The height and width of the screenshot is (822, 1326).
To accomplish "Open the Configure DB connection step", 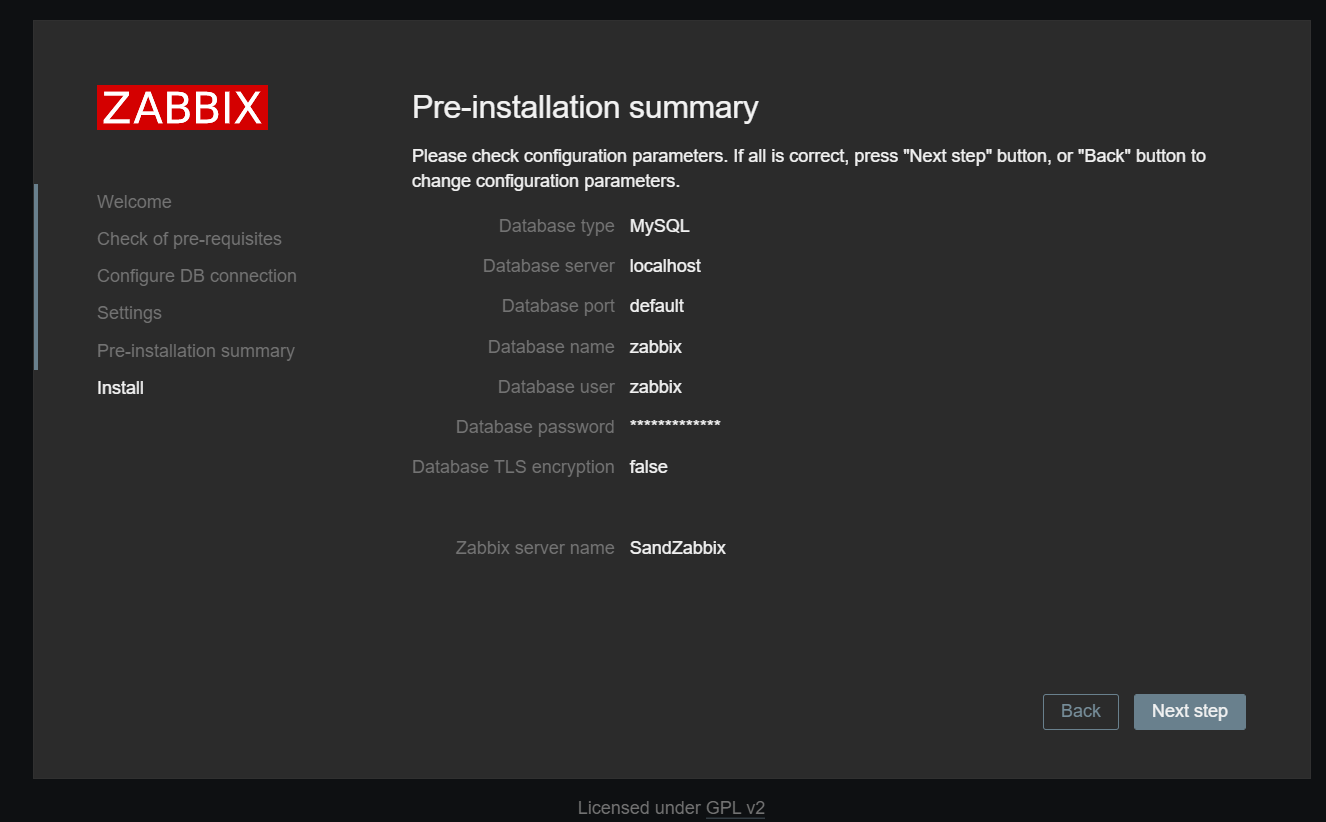I will 196,276.
